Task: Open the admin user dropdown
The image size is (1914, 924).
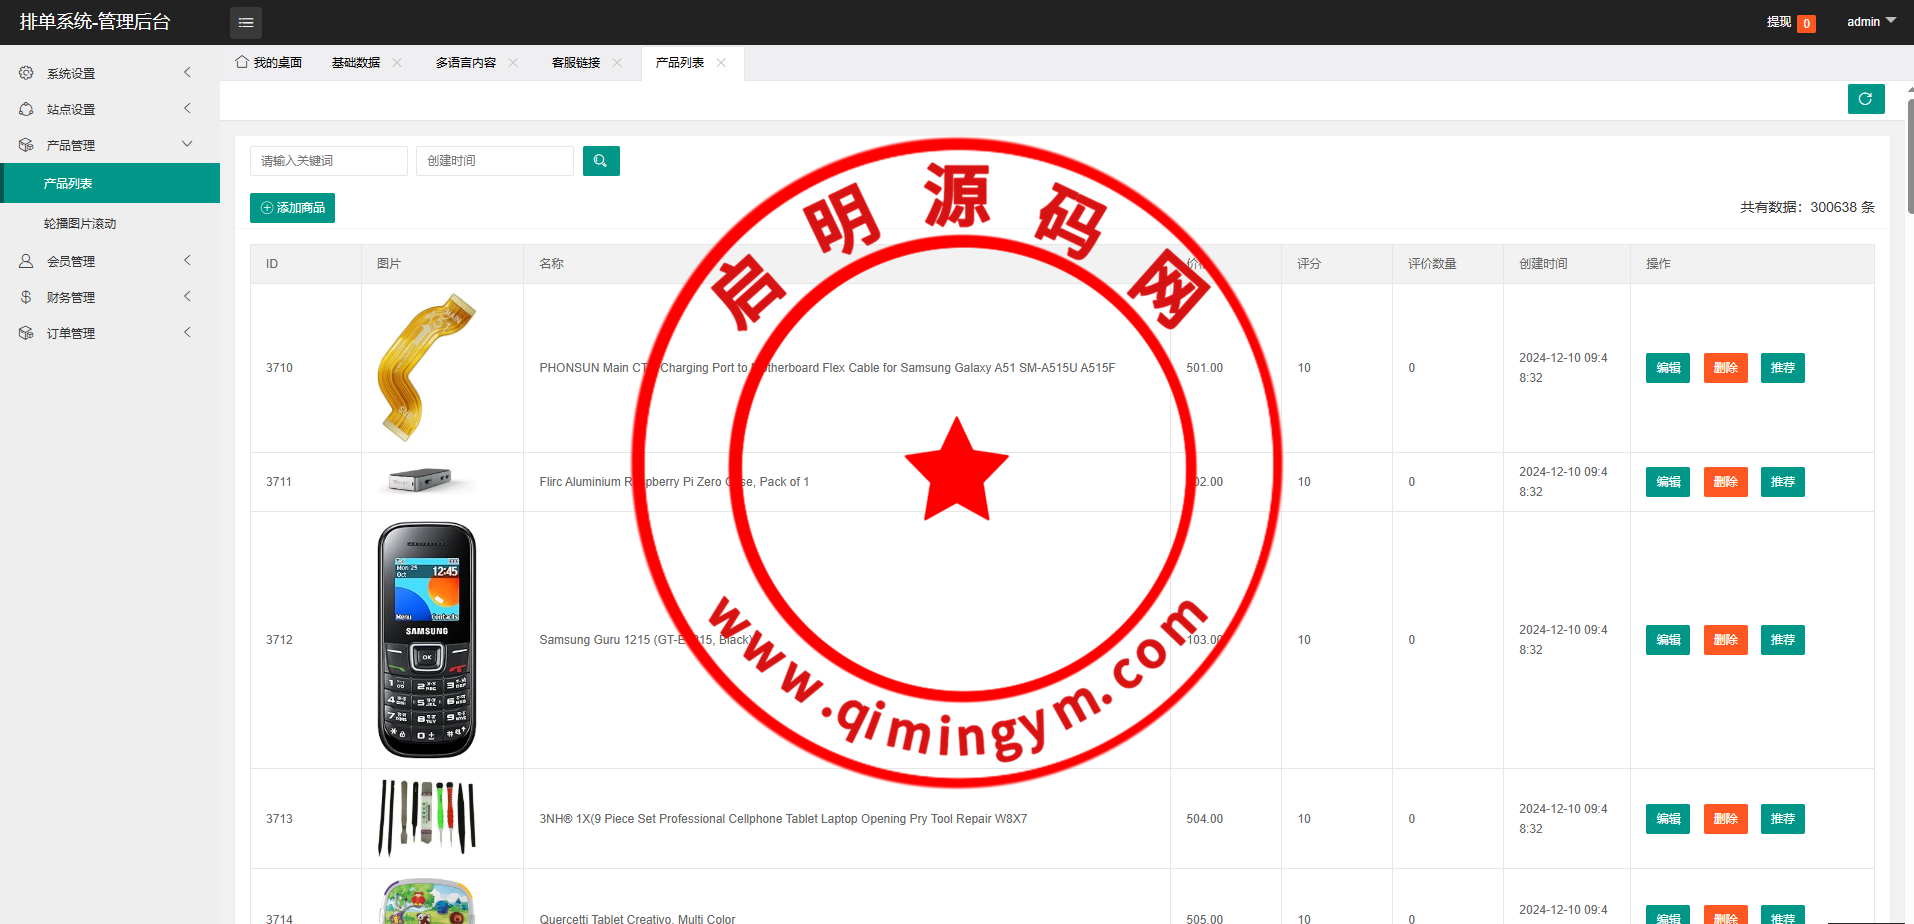Action: 1870,22
